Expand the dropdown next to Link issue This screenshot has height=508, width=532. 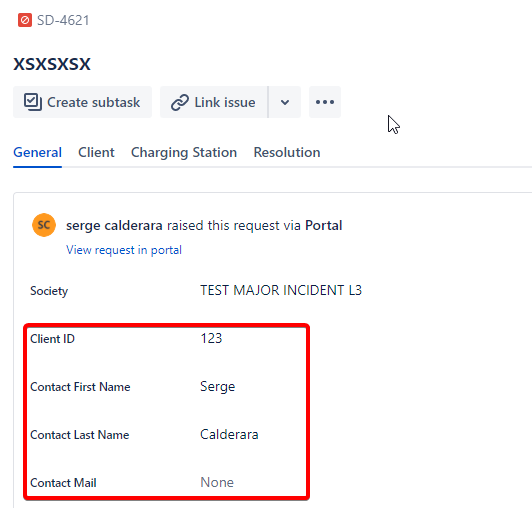(x=285, y=102)
